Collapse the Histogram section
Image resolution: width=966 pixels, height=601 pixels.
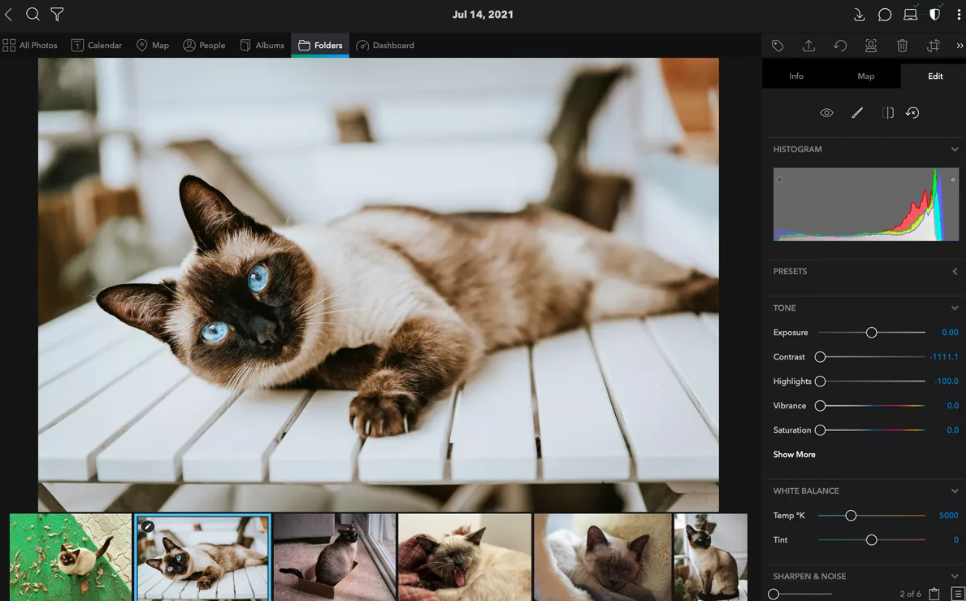[954, 149]
